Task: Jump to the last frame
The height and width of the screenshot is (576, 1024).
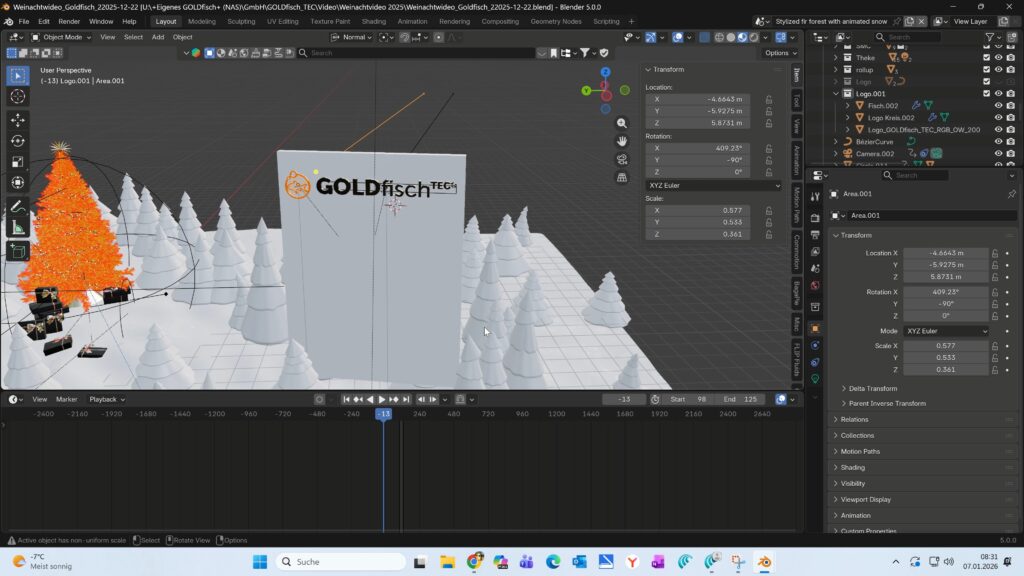Action: [406, 399]
